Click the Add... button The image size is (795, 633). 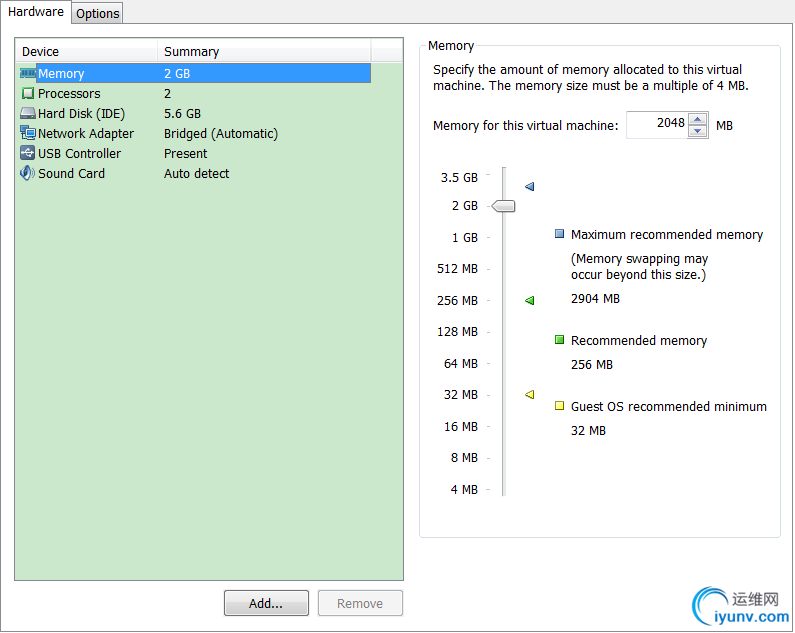click(x=266, y=603)
